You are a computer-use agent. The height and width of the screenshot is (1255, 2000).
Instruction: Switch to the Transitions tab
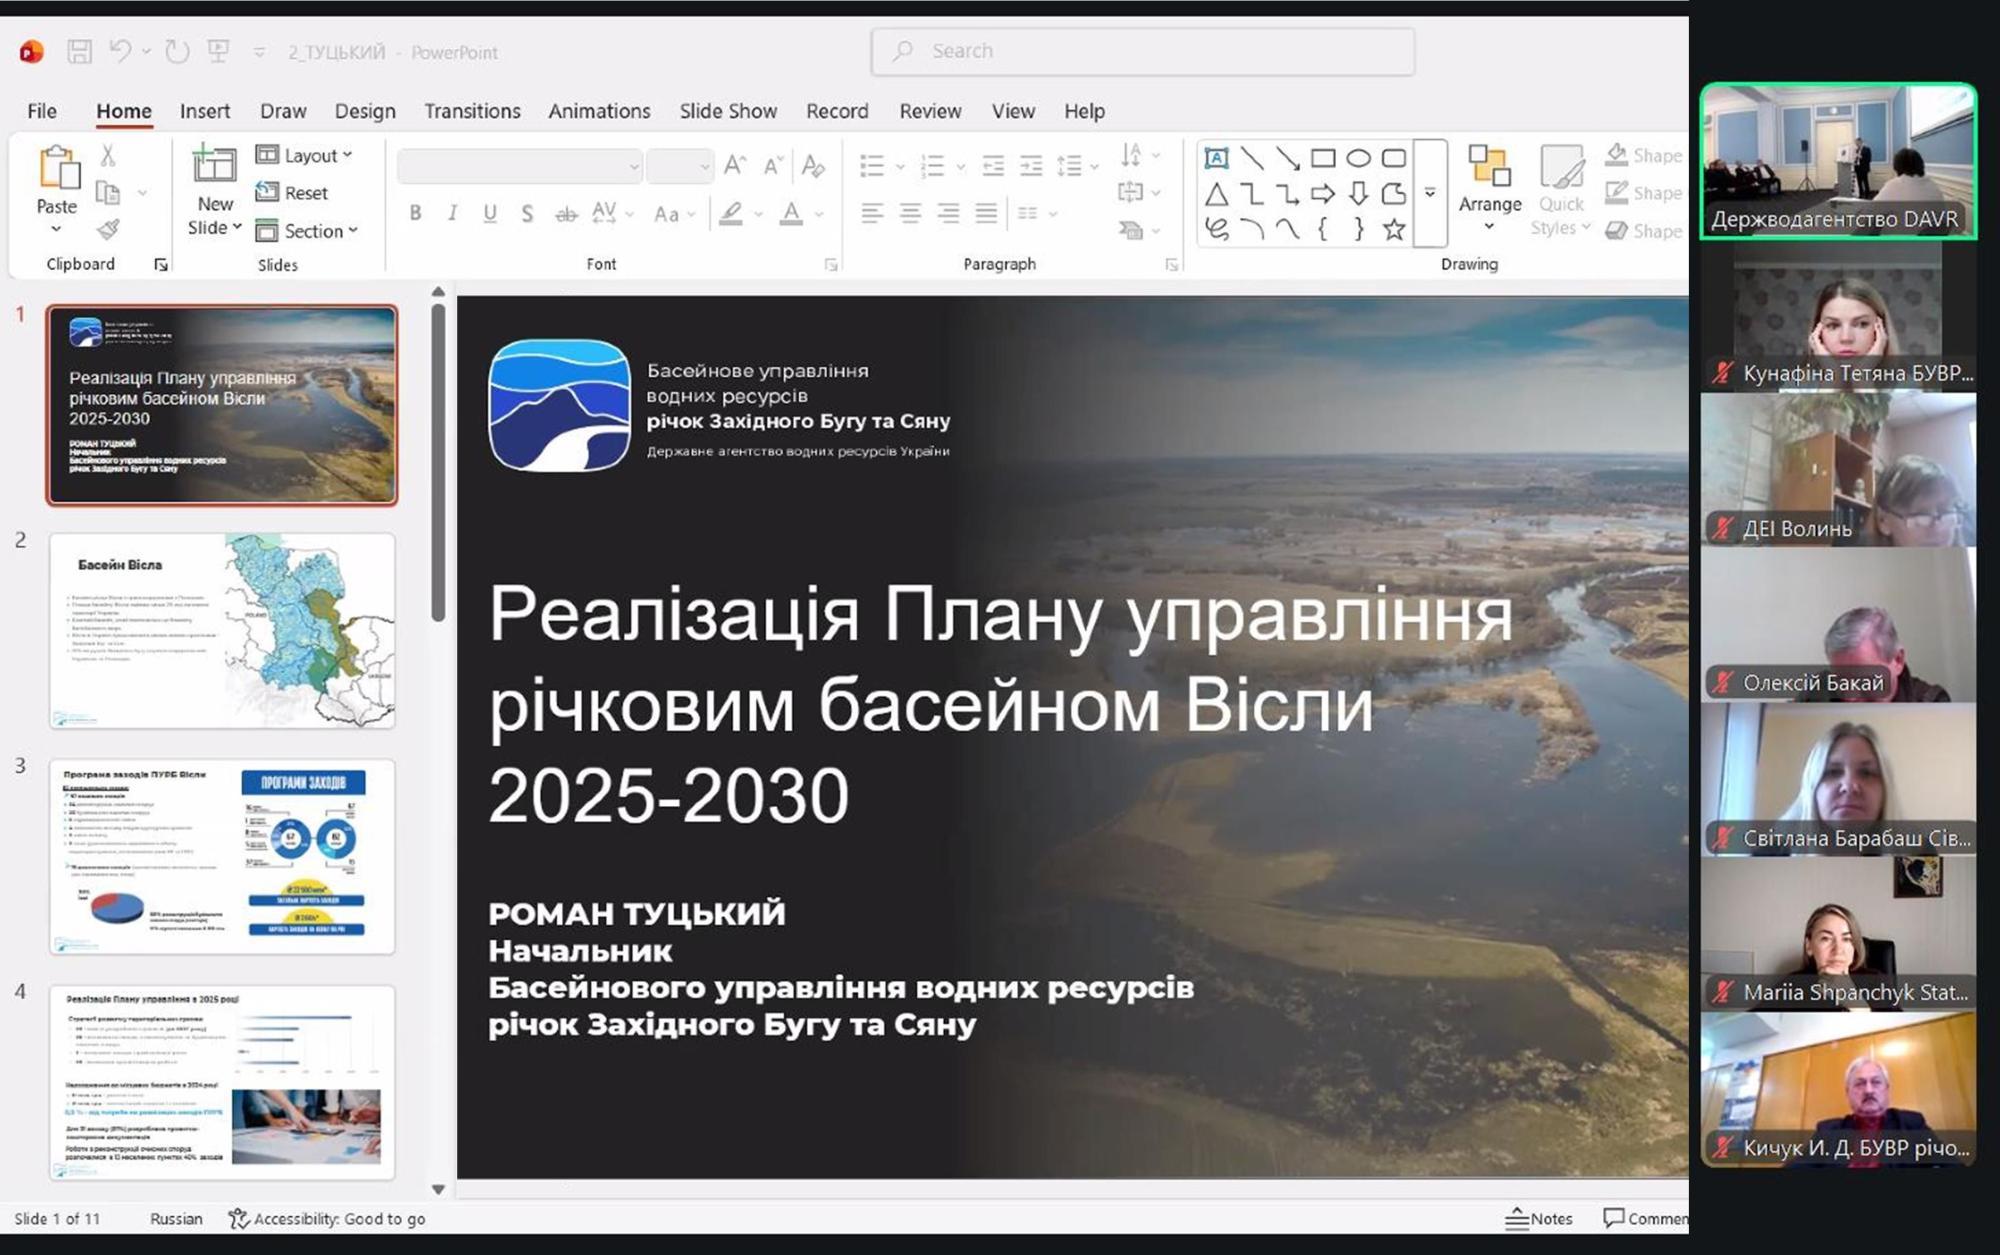(x=471, y=111)
